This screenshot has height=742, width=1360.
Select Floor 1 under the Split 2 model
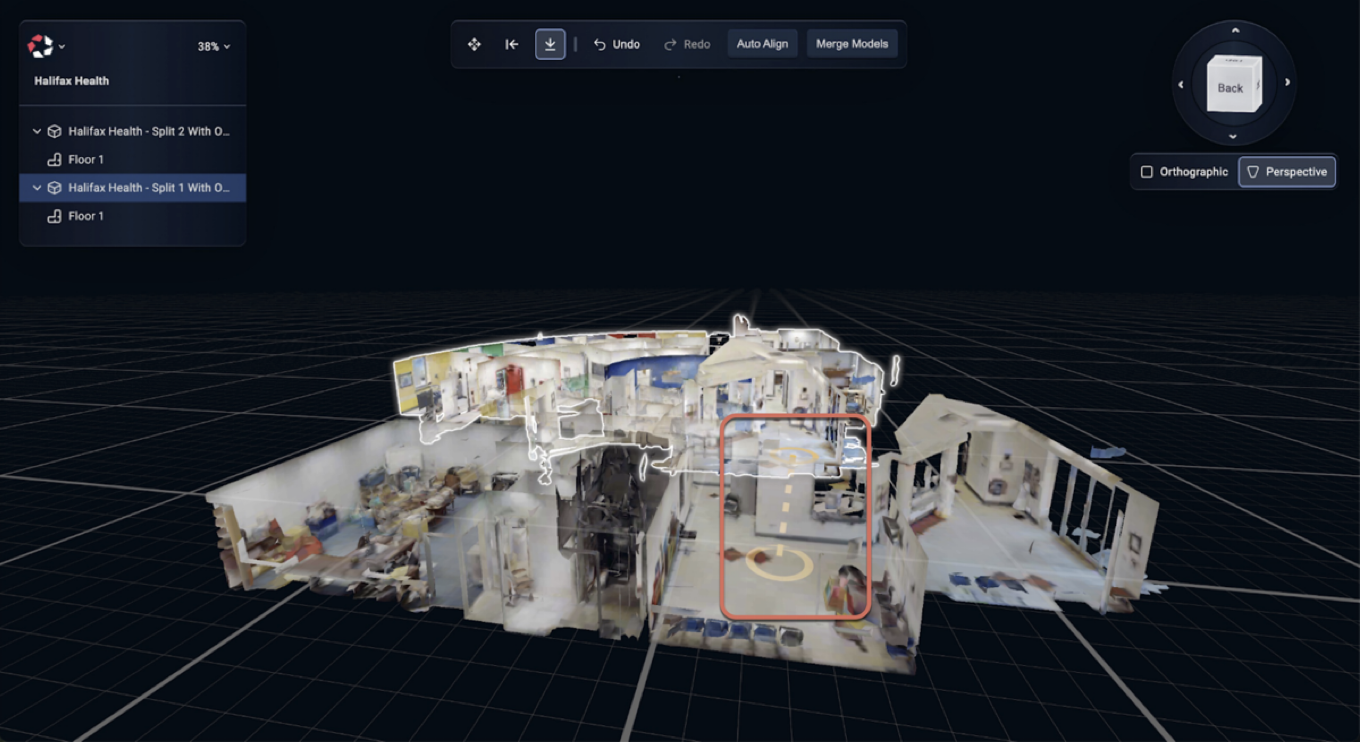(x=85, y=160)
